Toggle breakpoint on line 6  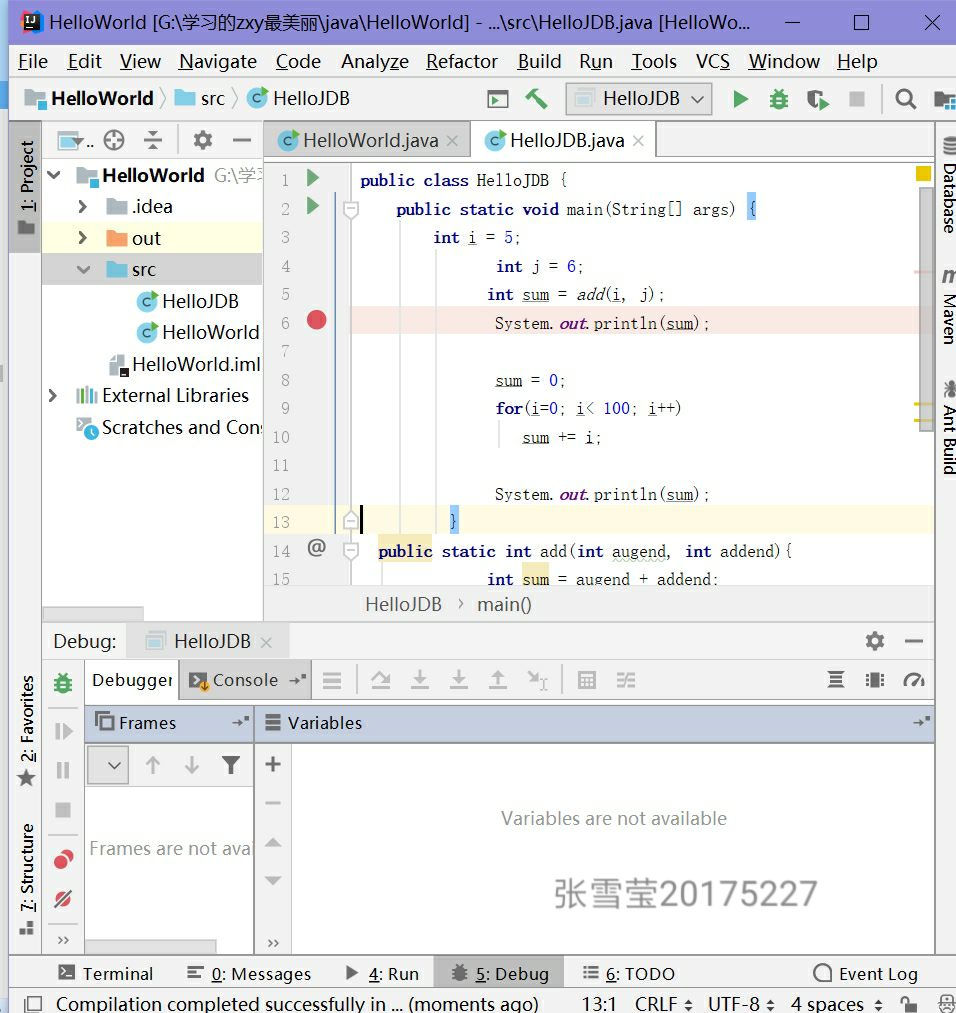point(317,320)
